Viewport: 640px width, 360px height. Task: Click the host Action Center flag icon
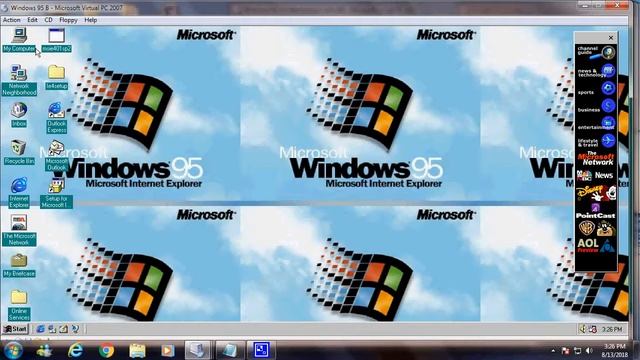coord(566,351)
